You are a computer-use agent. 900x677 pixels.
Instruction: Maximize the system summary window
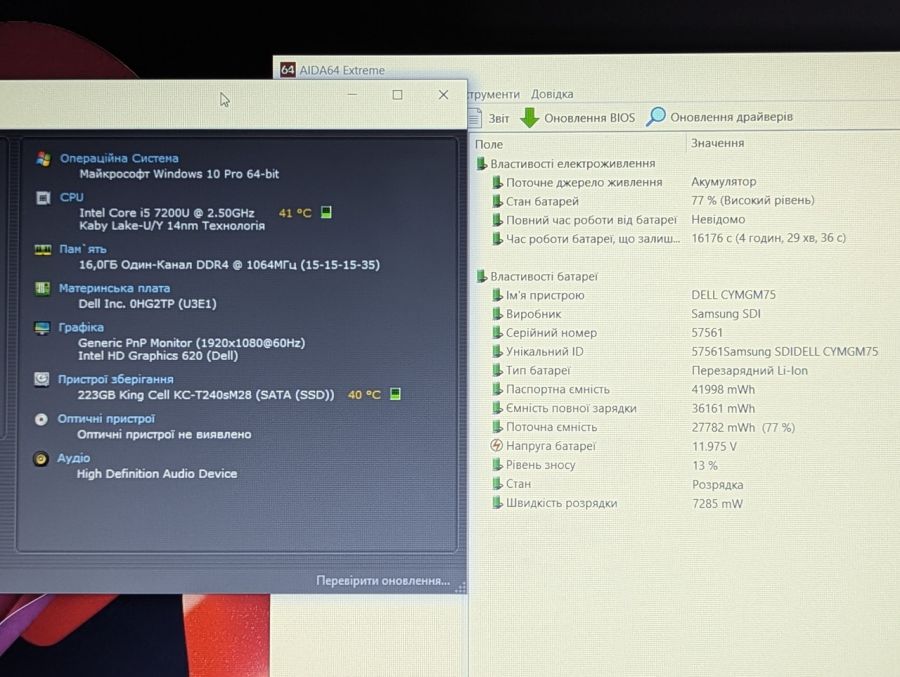[x=397, y=95]
